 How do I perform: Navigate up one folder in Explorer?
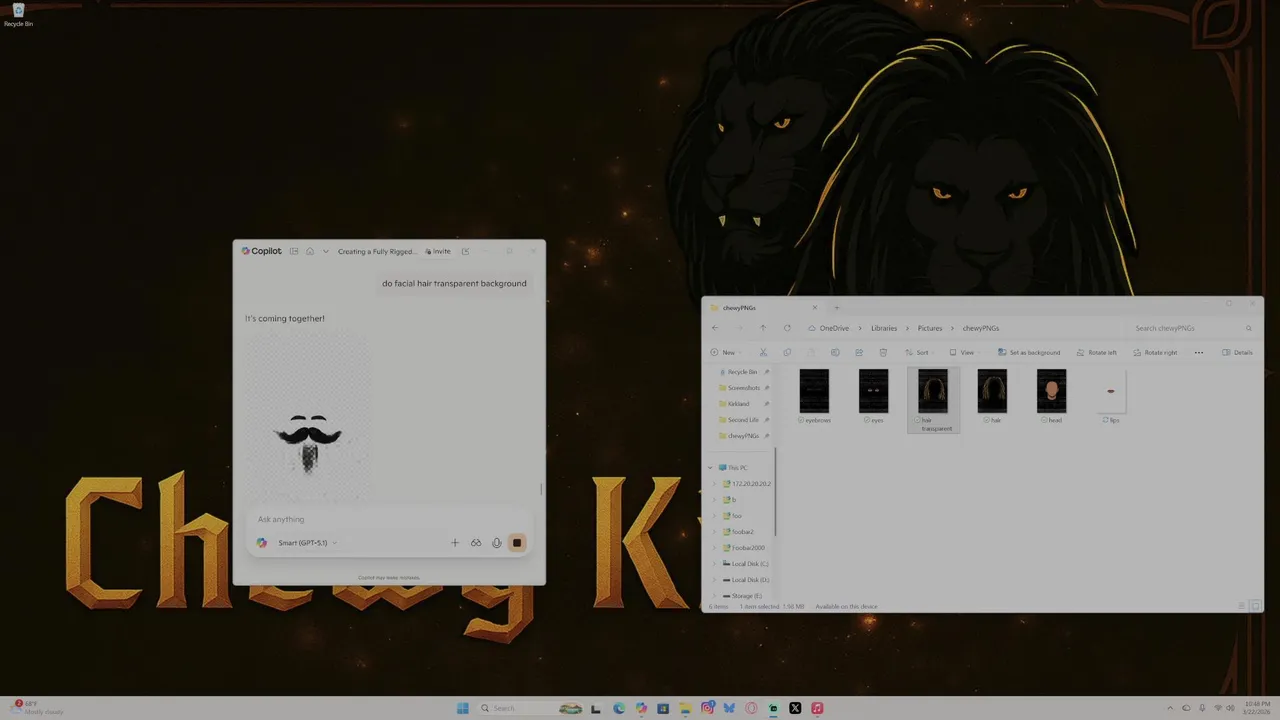tap(763, 328)
